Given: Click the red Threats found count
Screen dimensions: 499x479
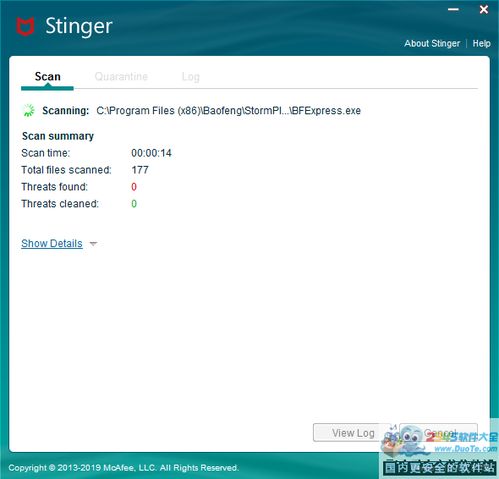Looking at the screenshot, I should tap(134, 187).
